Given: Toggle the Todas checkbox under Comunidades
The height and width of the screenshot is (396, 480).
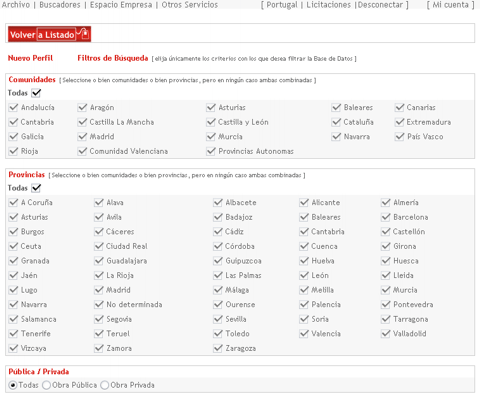Looking at the screenshot, I should coord(36,93).
